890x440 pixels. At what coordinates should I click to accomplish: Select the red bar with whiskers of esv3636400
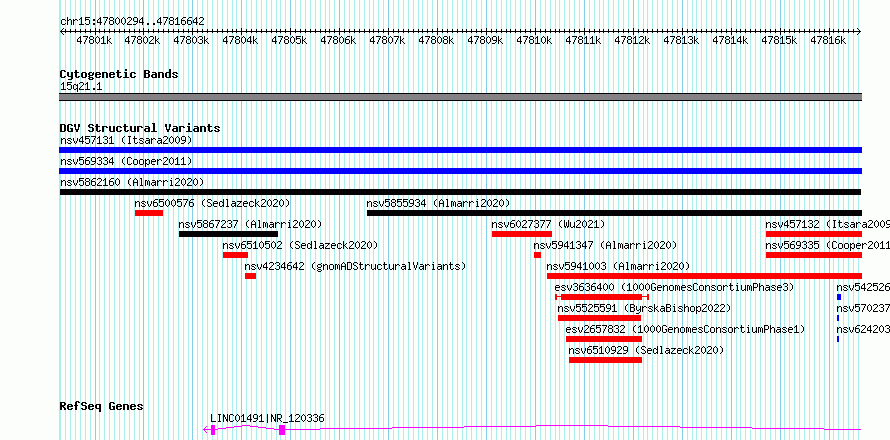[602, 297]
